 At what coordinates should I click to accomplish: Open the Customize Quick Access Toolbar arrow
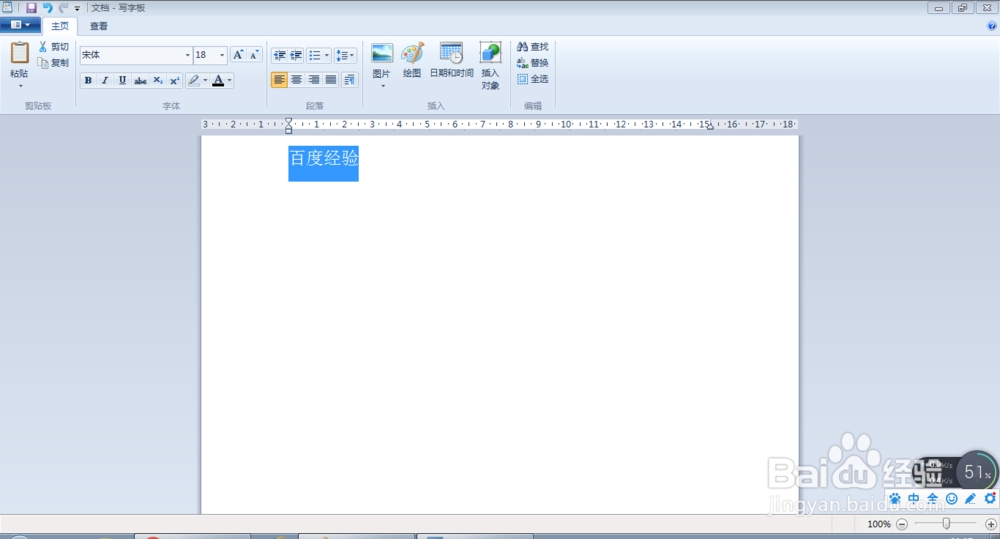(77, 8)
